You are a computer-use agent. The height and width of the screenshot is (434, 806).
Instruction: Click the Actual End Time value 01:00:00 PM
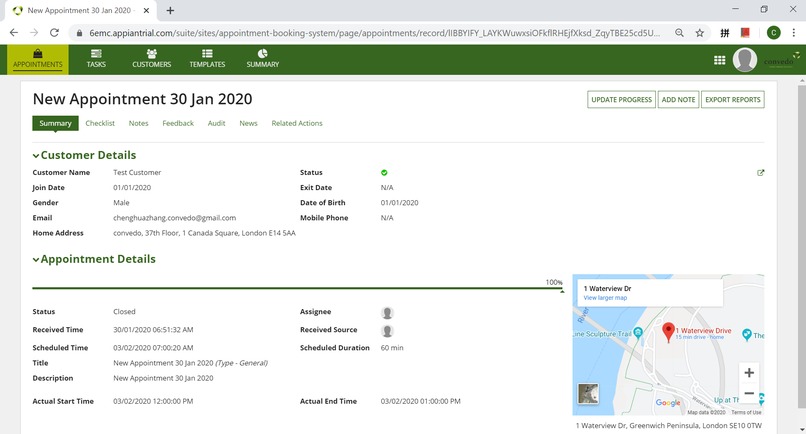(420, 402)
